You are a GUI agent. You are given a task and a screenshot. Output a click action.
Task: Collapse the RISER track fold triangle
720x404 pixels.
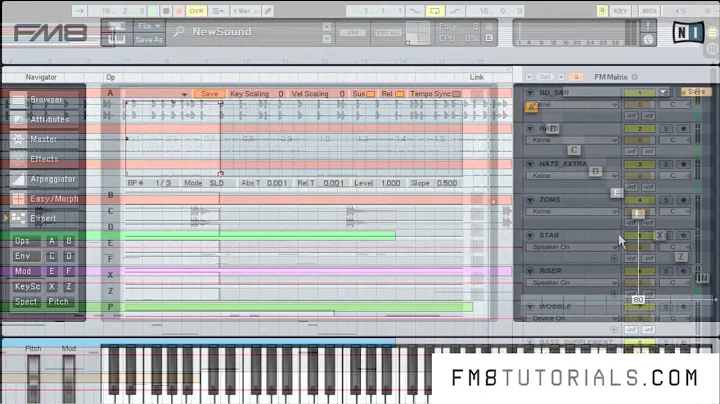click(530, 271)
